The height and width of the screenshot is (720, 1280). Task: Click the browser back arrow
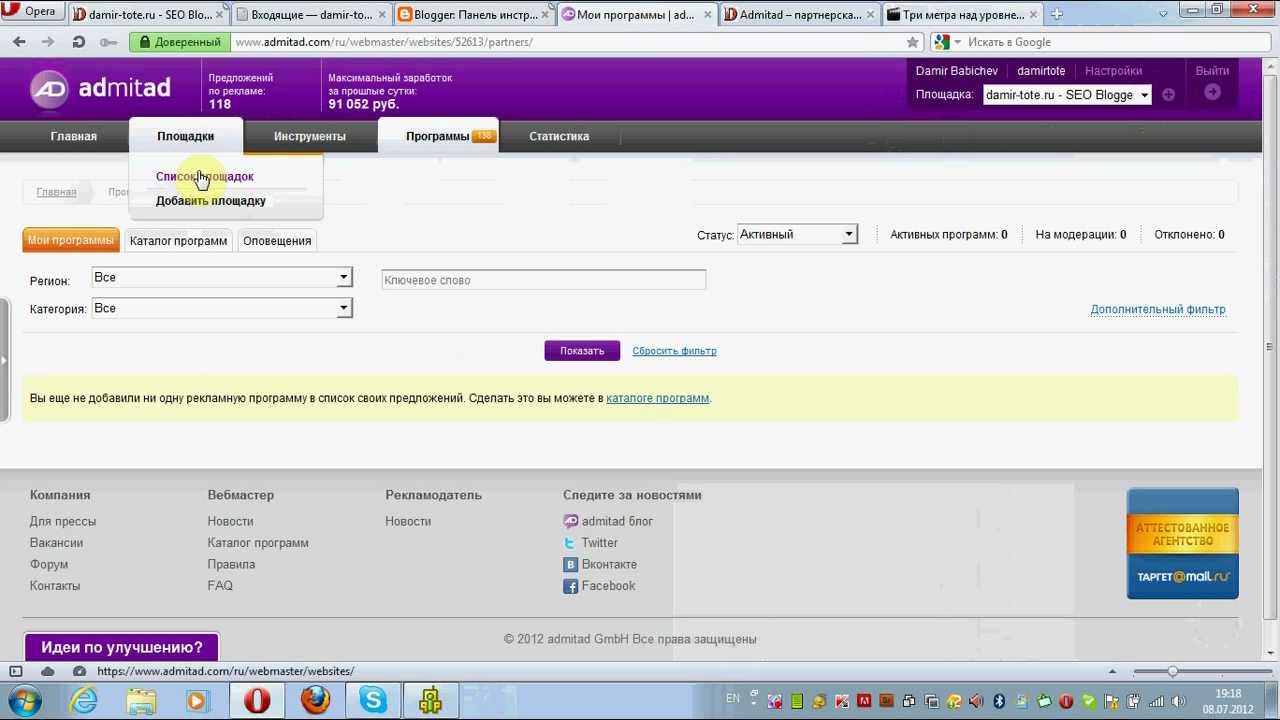pyautogui.click(x=19, y=42)
